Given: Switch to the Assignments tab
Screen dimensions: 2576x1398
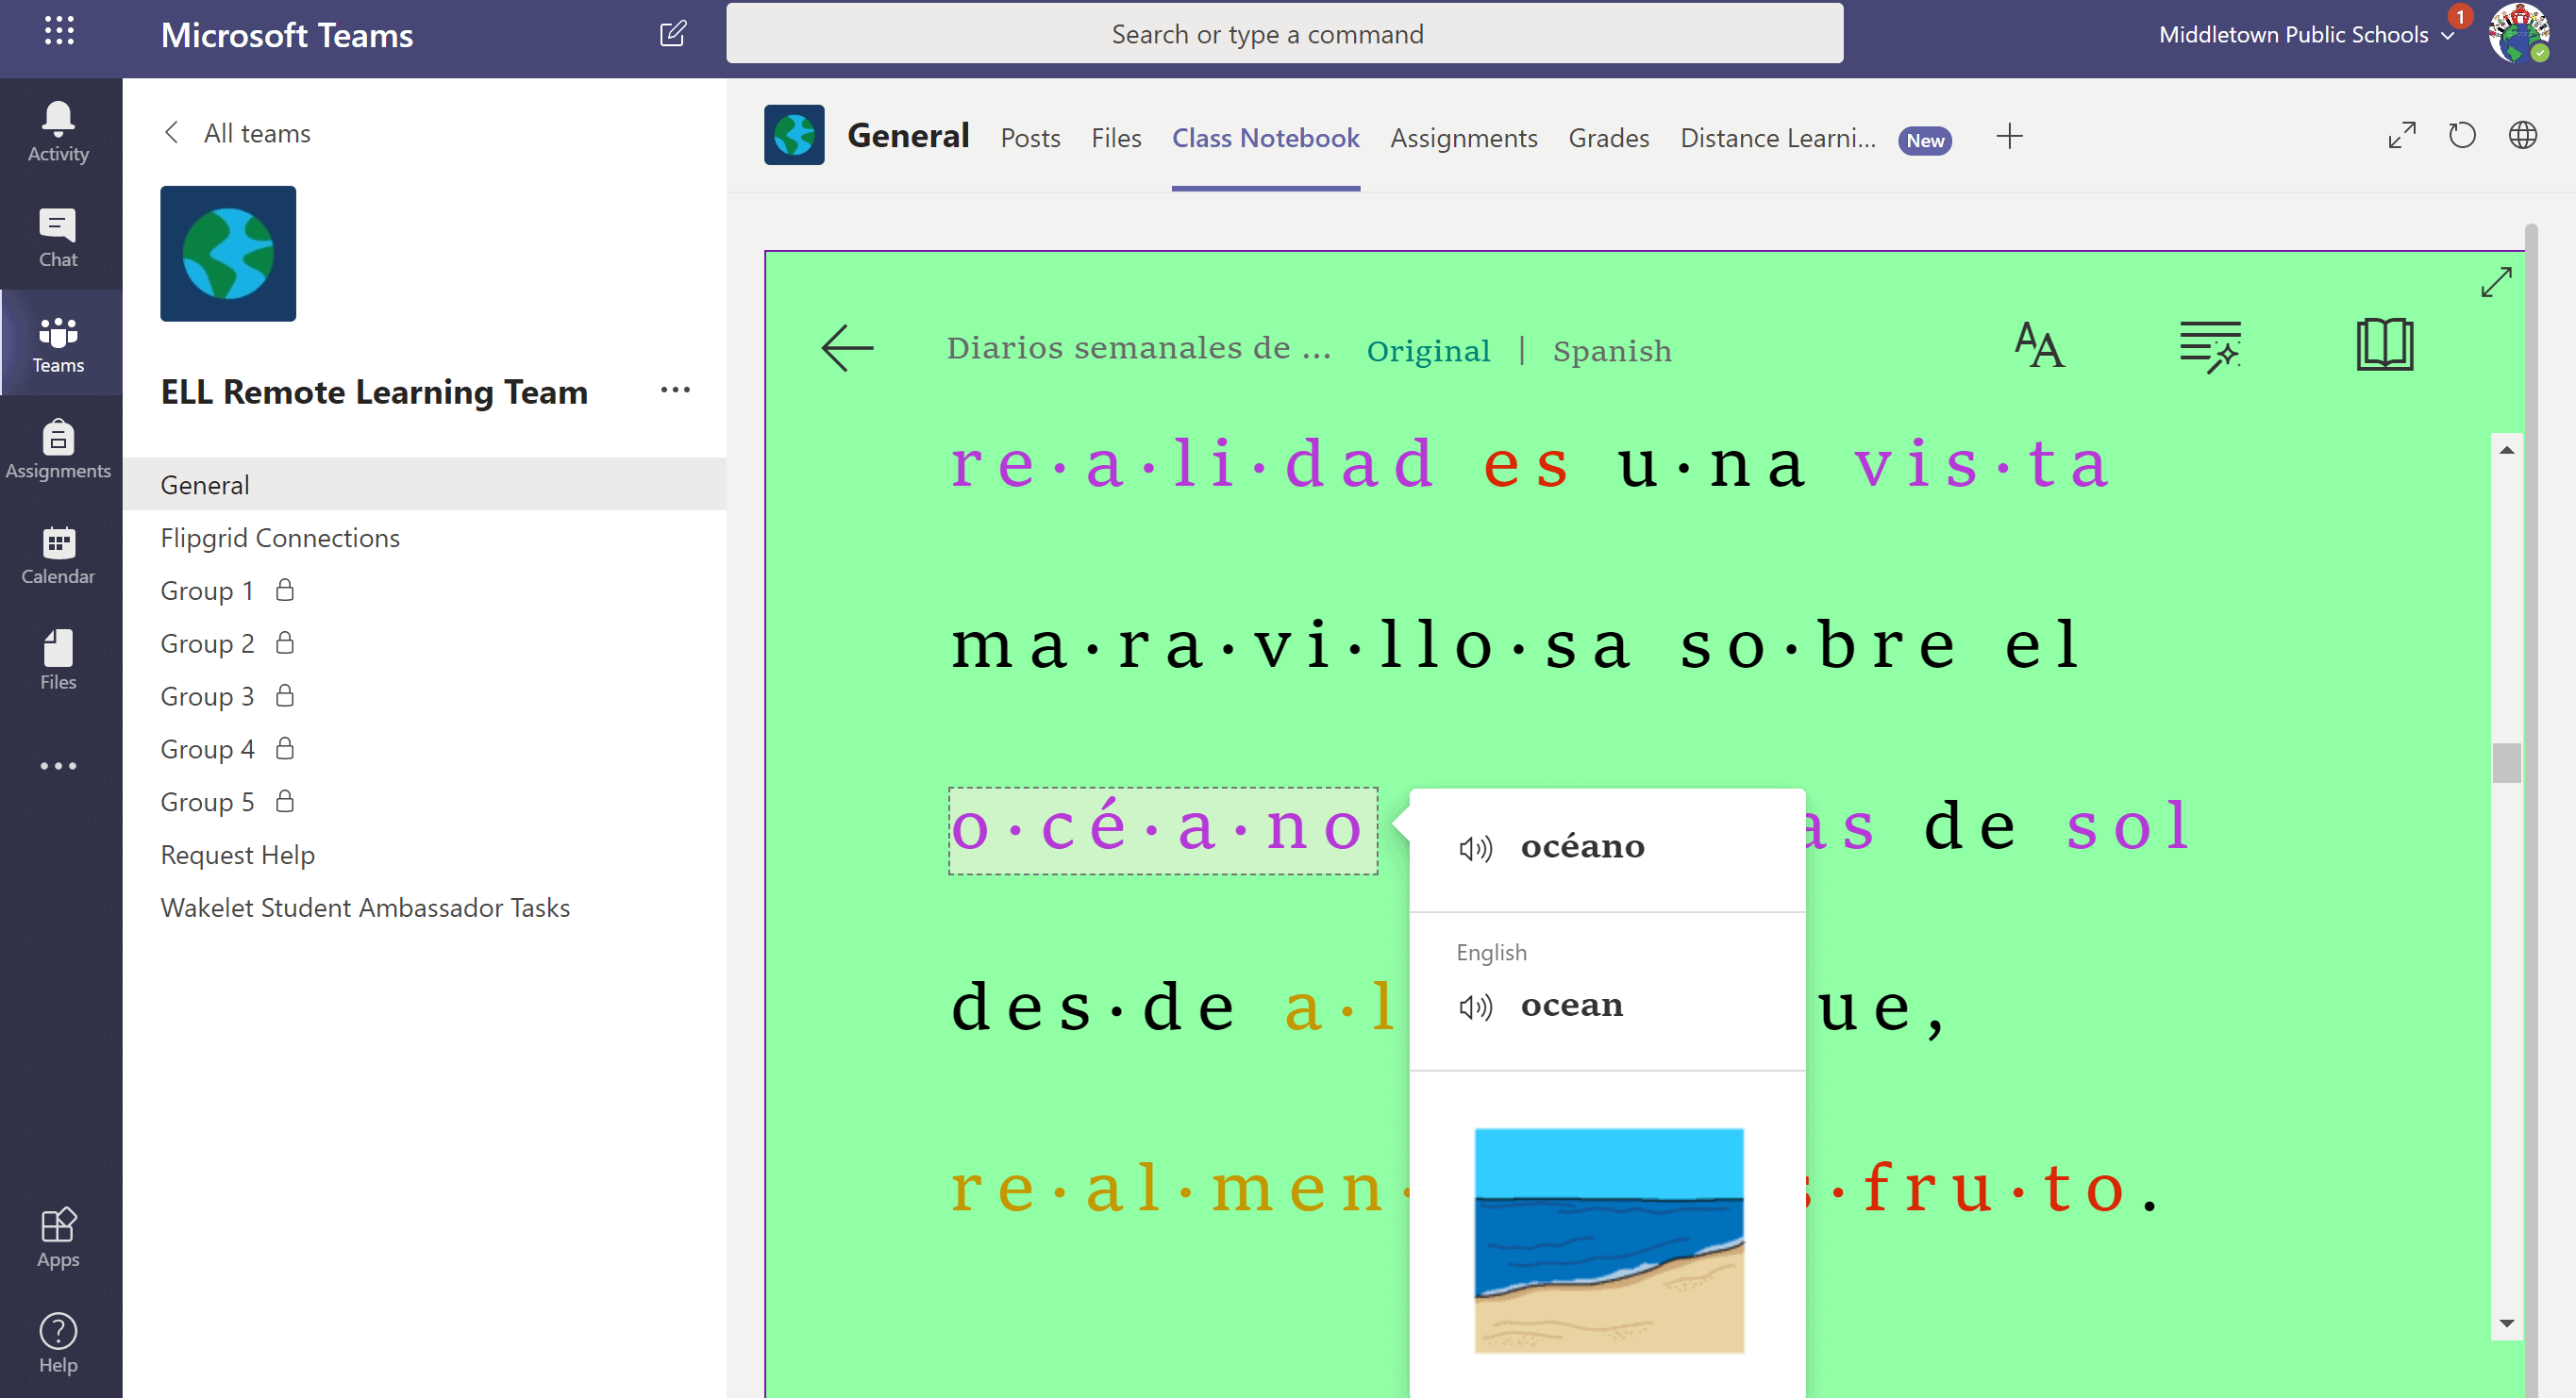Looking at the screenshot, I should click(1463, 138).
